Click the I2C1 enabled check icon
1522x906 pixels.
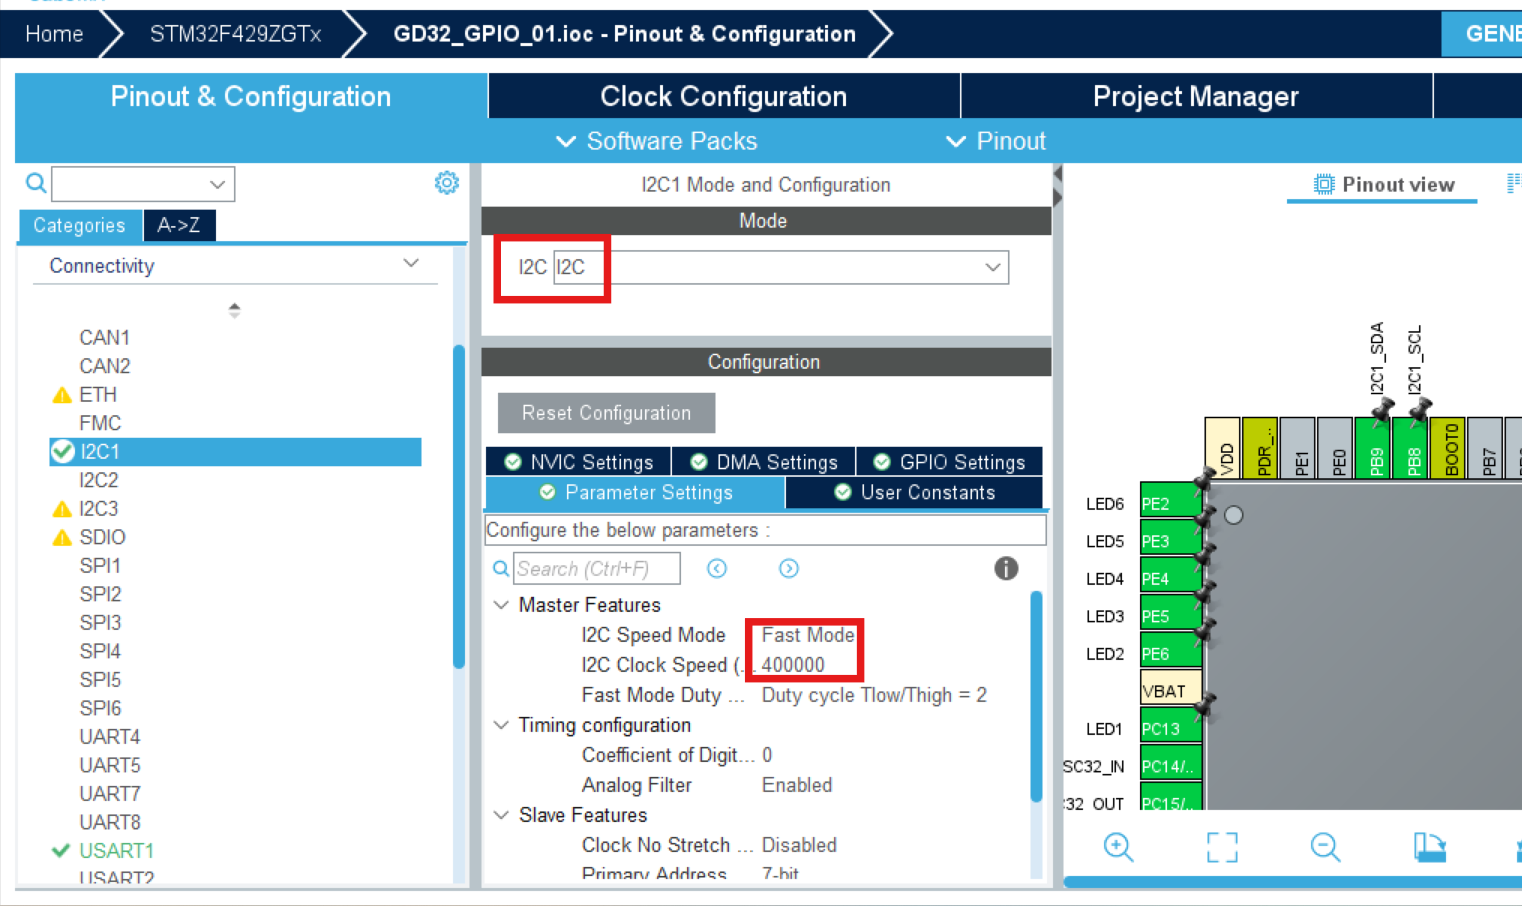63,451
